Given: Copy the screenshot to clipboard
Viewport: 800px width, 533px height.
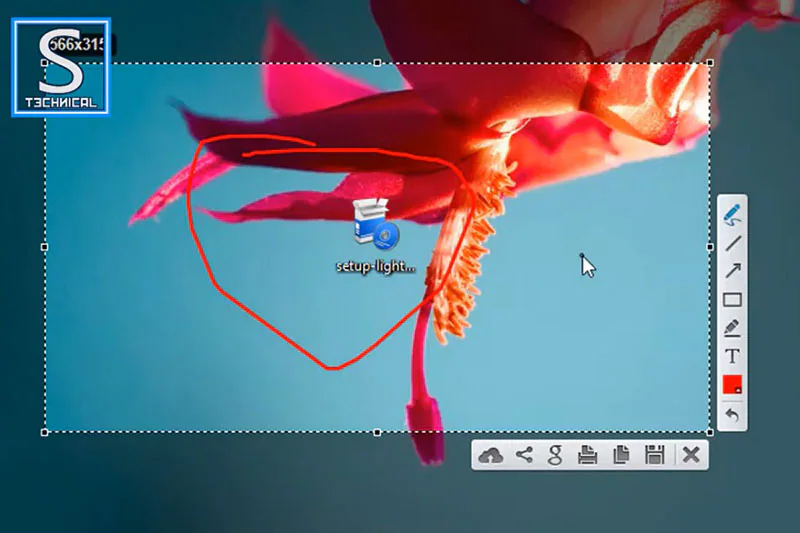Looking at the screenshot, I should click(x=621, y=454).
